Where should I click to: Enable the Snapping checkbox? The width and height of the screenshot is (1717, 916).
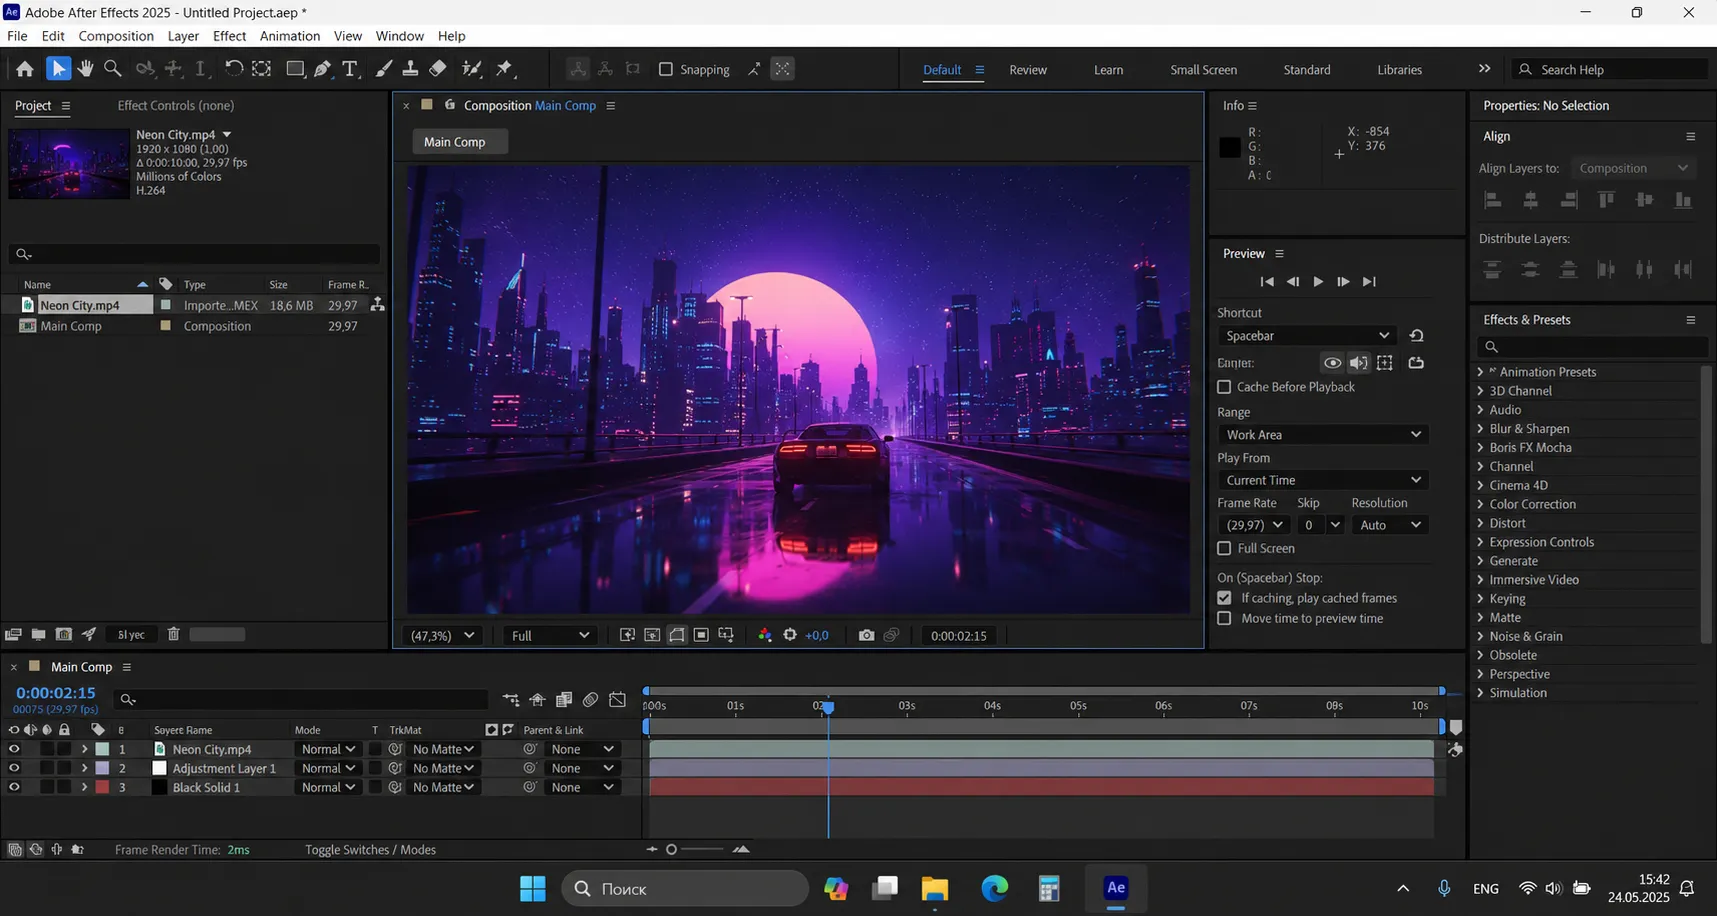[666, 69]
